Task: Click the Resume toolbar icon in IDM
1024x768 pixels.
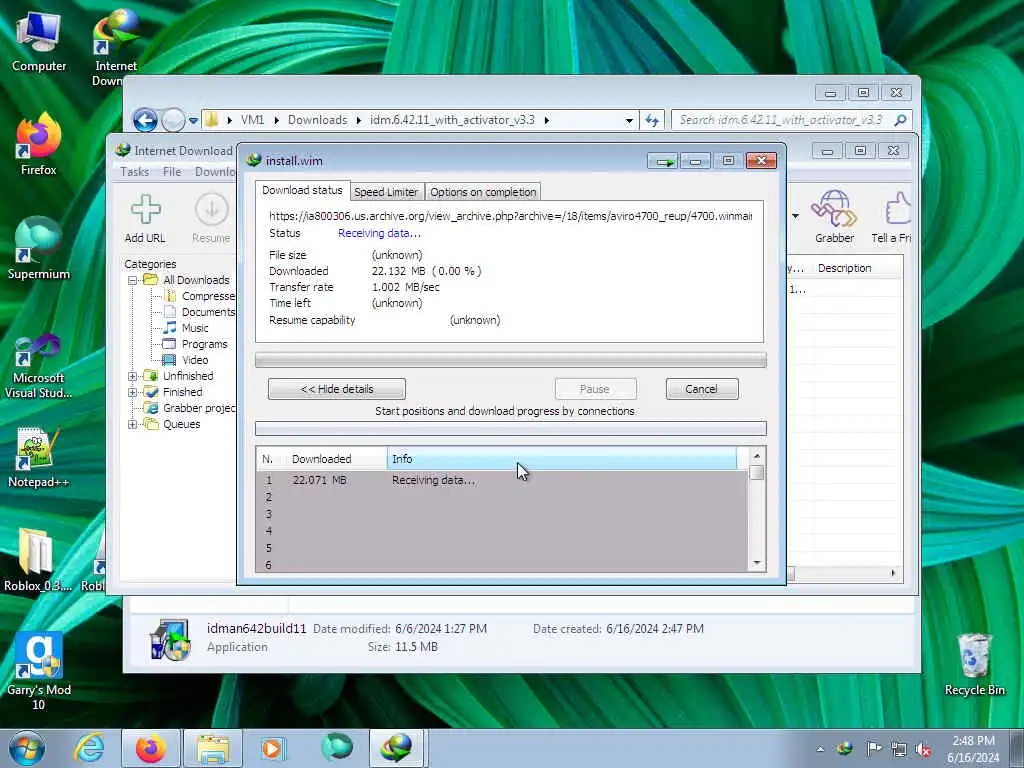Action: [x=211, y=219]
